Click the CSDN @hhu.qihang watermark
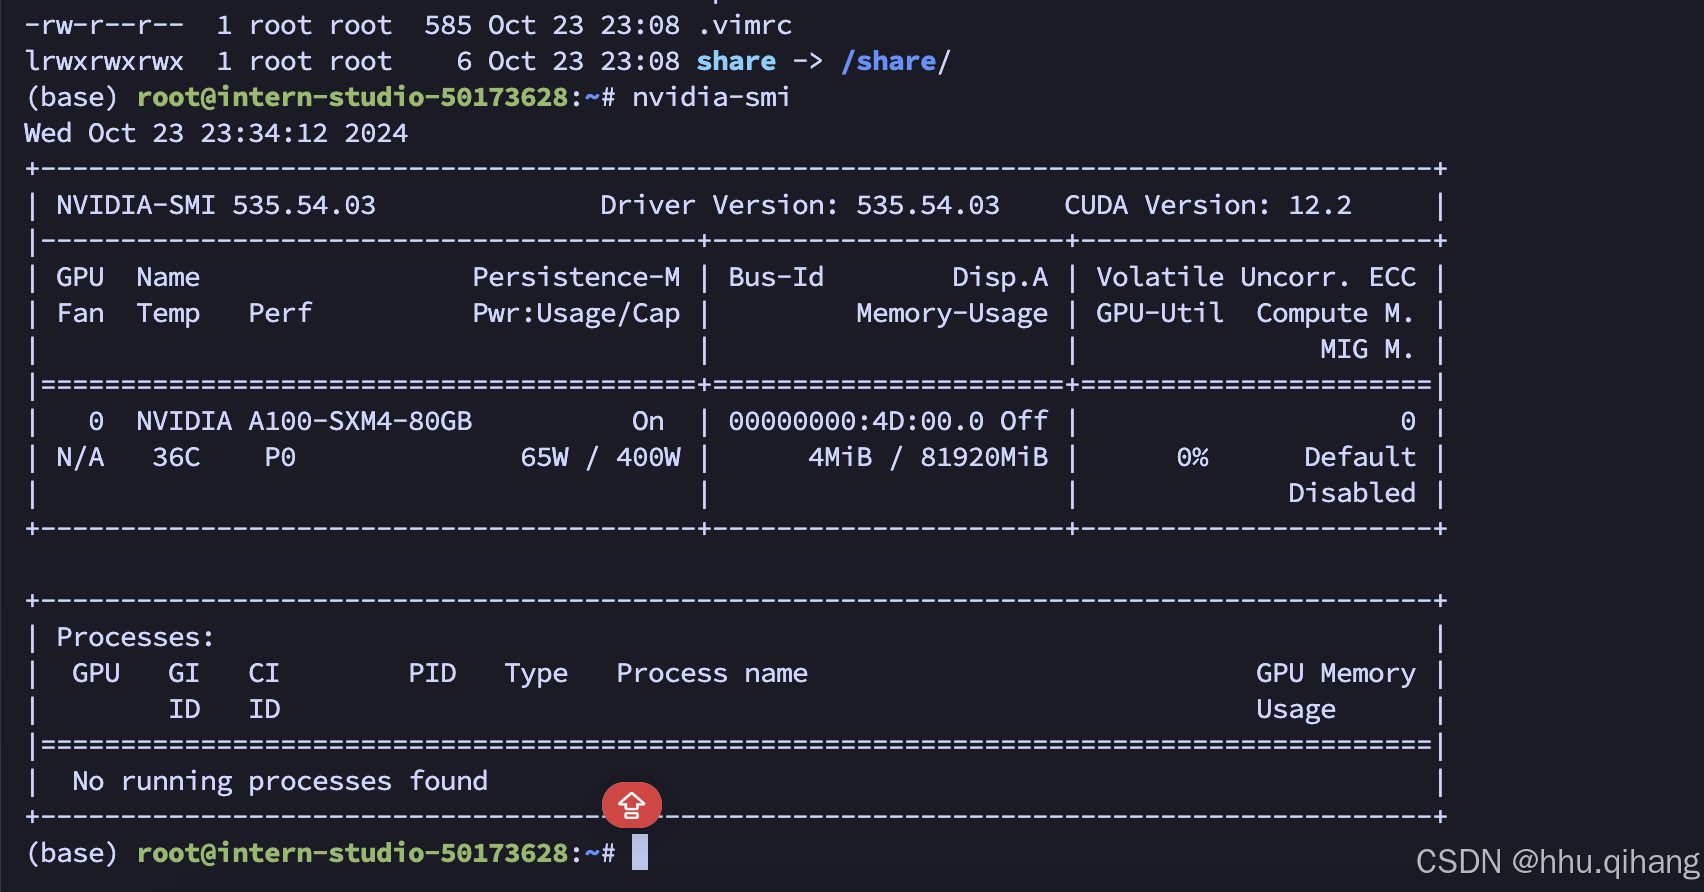The height and width of the screenshot is (892, 1704). point(1558,861)
